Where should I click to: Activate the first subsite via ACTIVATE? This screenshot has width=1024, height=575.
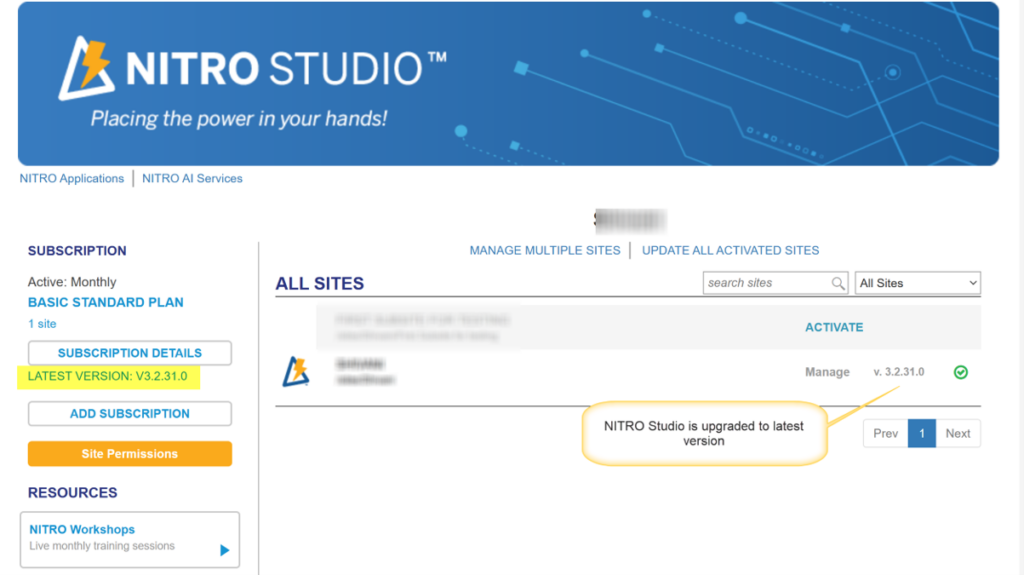834,327
